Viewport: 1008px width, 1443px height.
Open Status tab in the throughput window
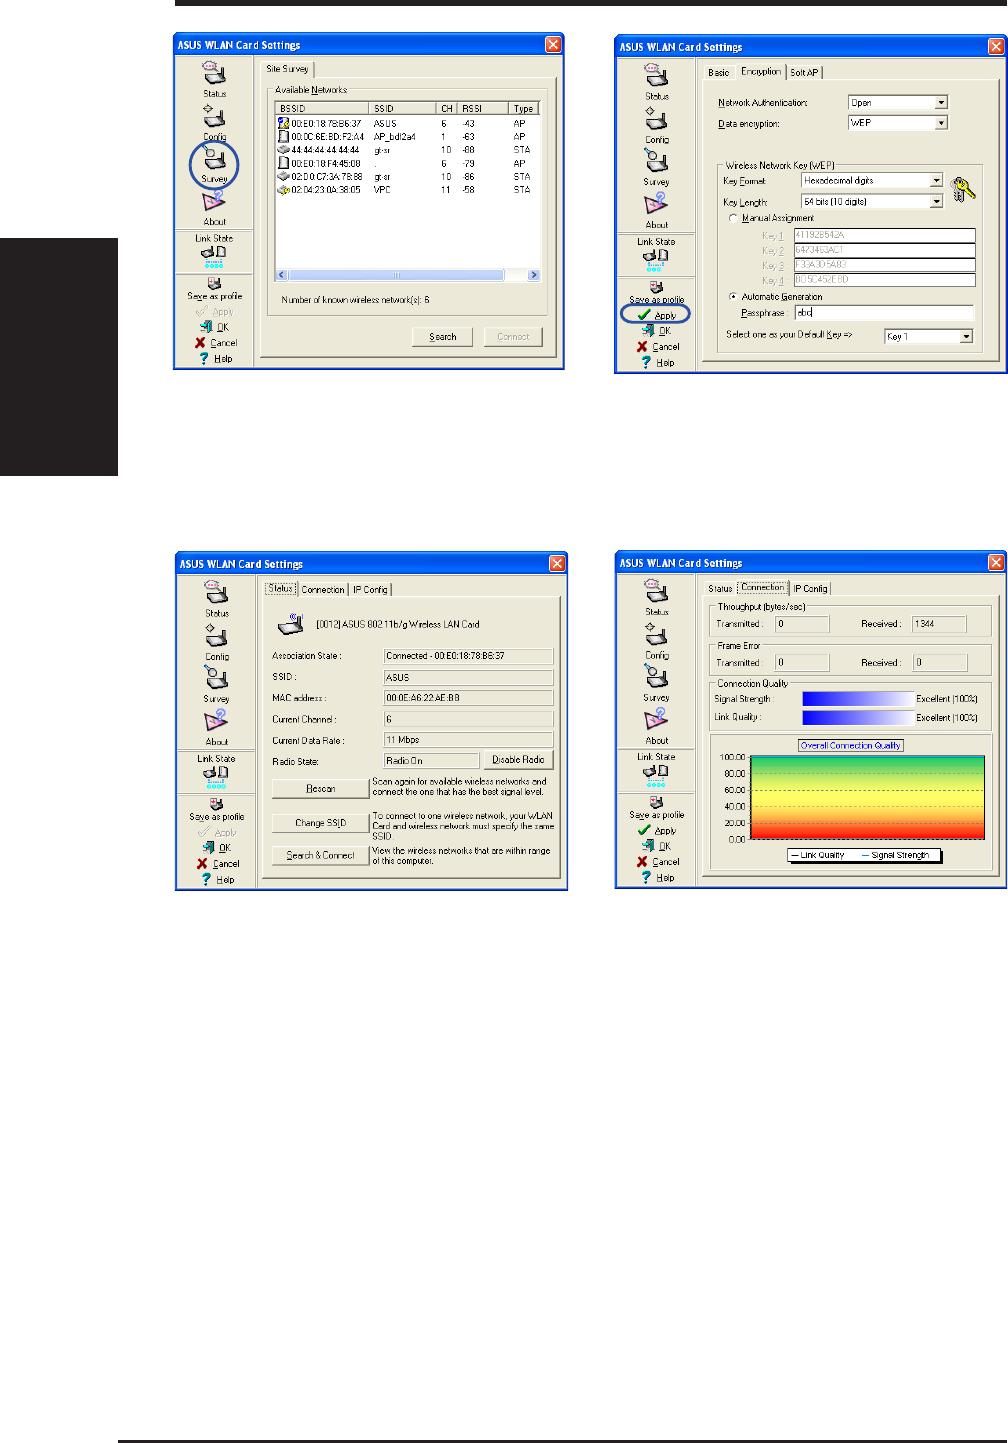coord(720,589)
